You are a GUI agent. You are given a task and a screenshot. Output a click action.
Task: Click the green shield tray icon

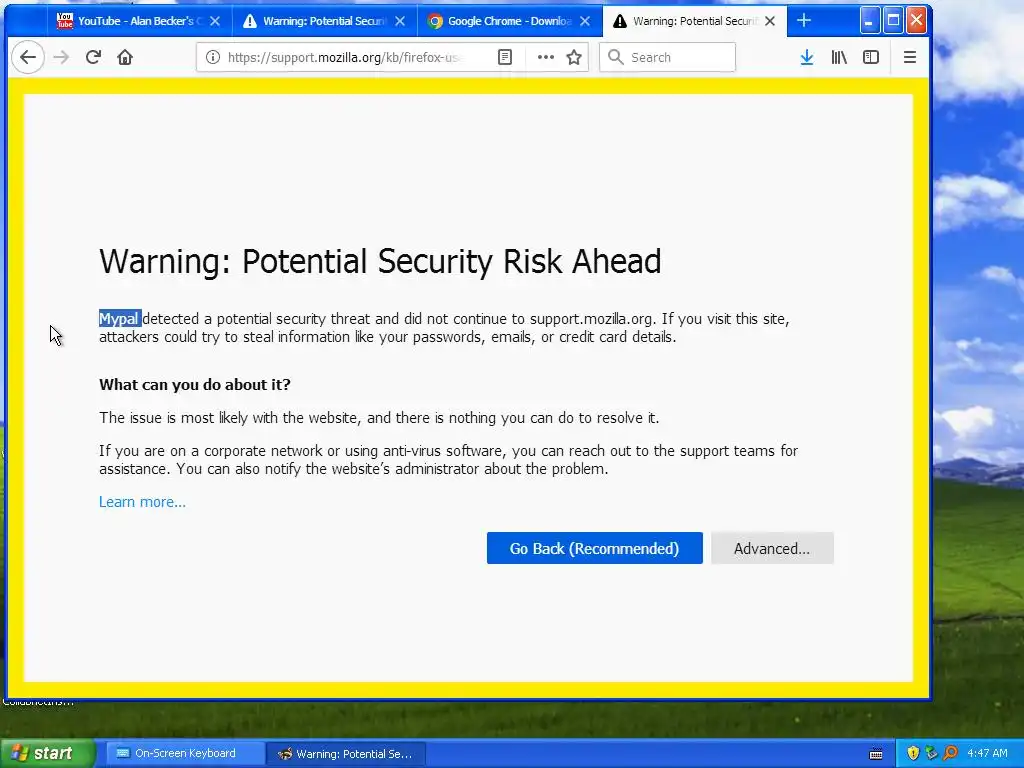coord(932,754)
